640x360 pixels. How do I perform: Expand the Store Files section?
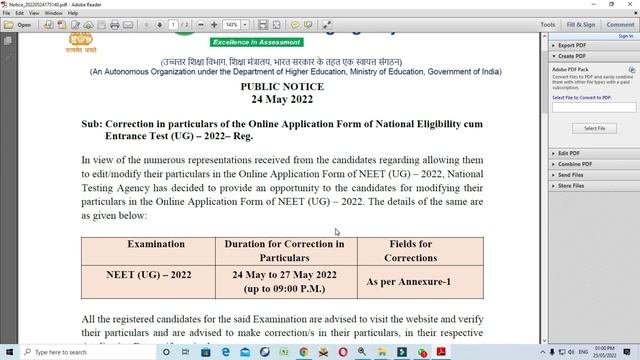pos(594,186)
